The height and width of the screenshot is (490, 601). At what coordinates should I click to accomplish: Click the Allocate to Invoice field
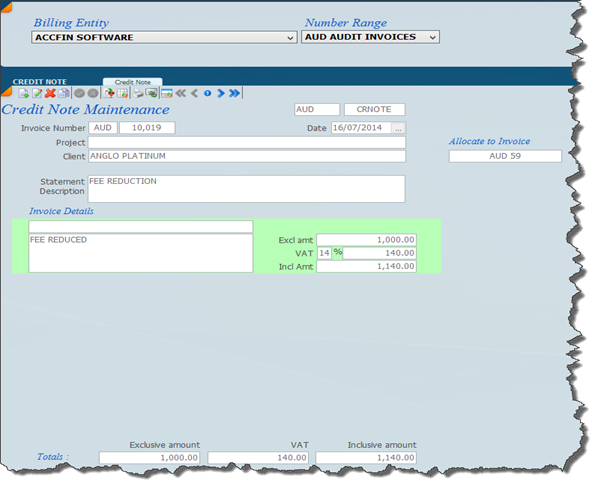505,156
